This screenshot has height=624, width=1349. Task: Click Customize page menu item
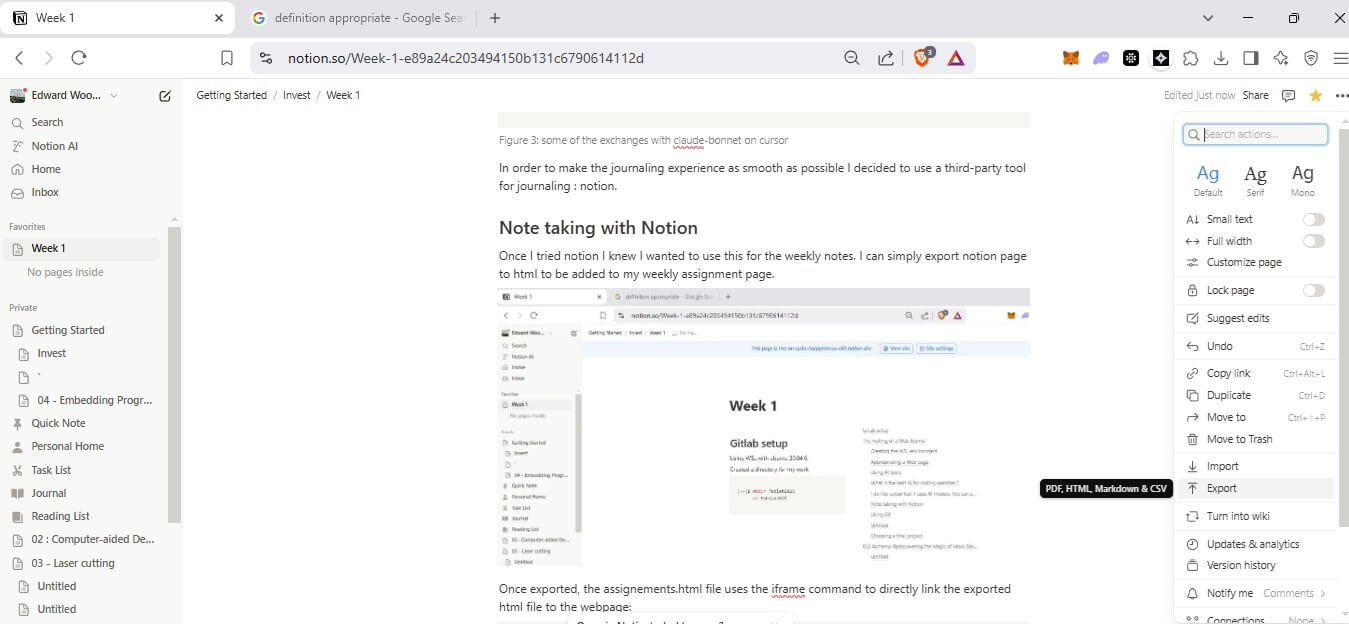click(1256, 262)
